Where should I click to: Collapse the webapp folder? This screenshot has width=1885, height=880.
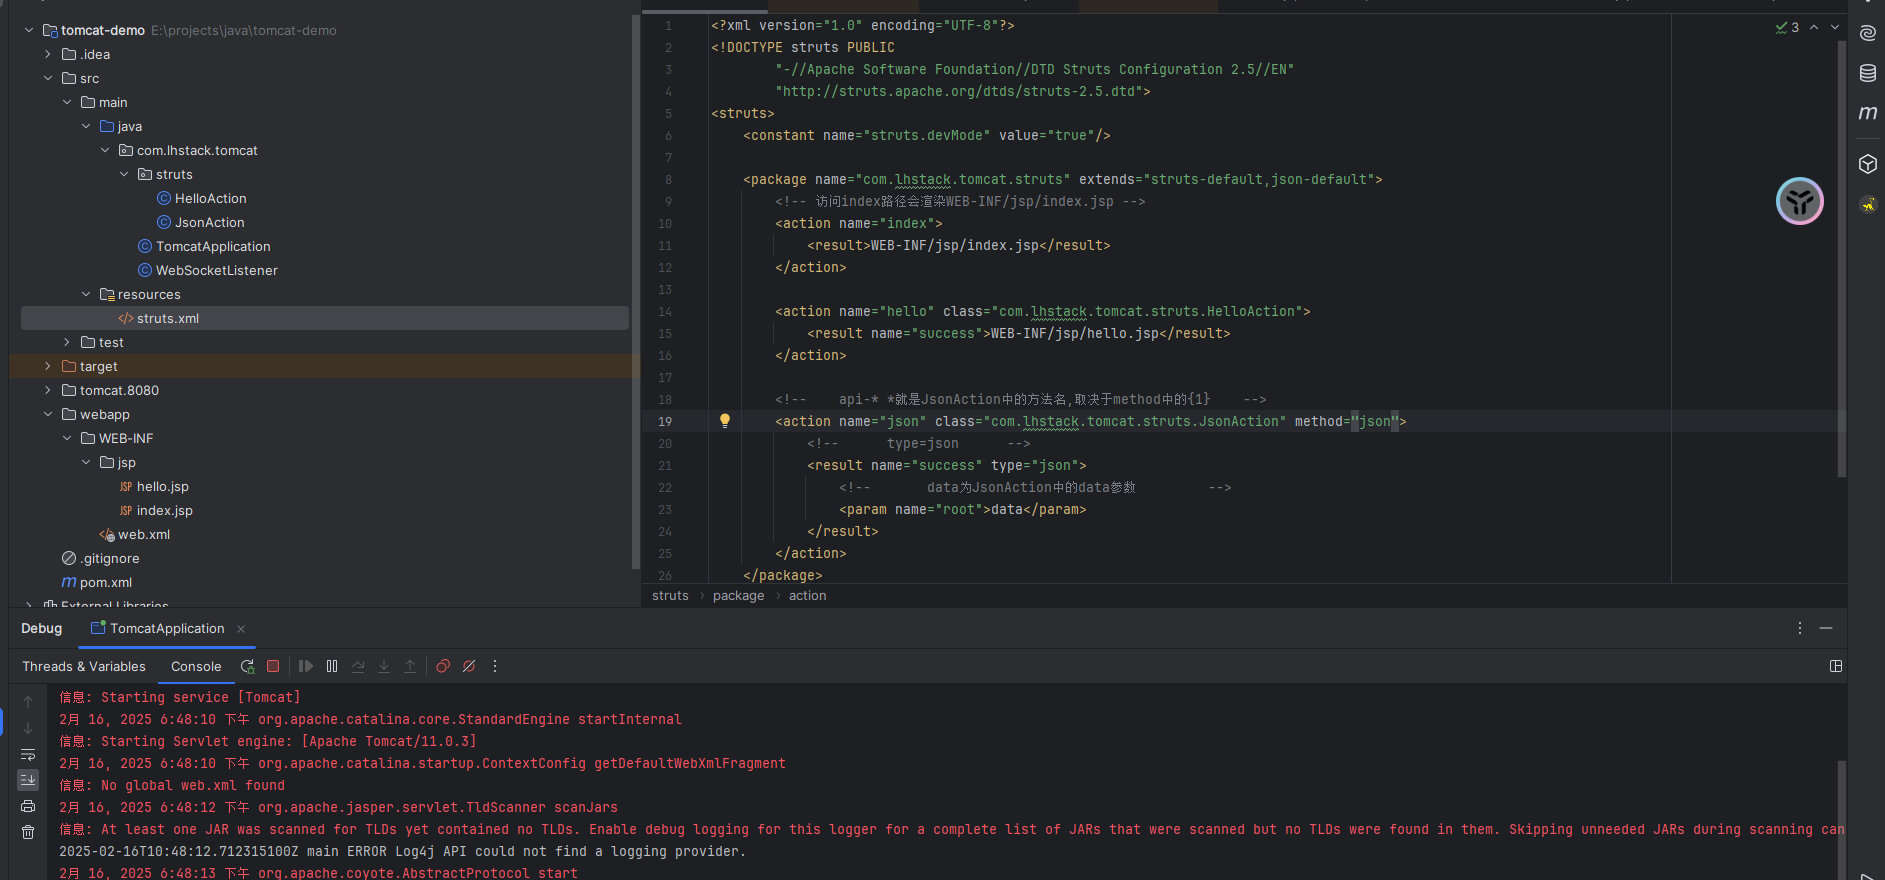[48, 415]
